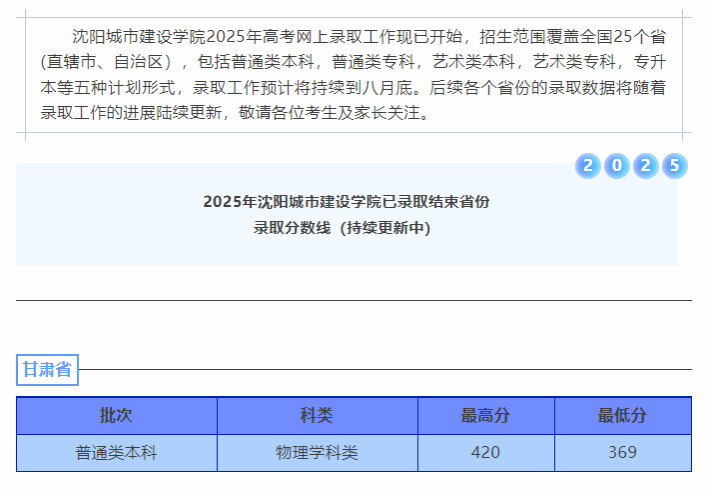The image size is (710, 494).
Task: Click the "5" bubble icon
Action: 675,166
